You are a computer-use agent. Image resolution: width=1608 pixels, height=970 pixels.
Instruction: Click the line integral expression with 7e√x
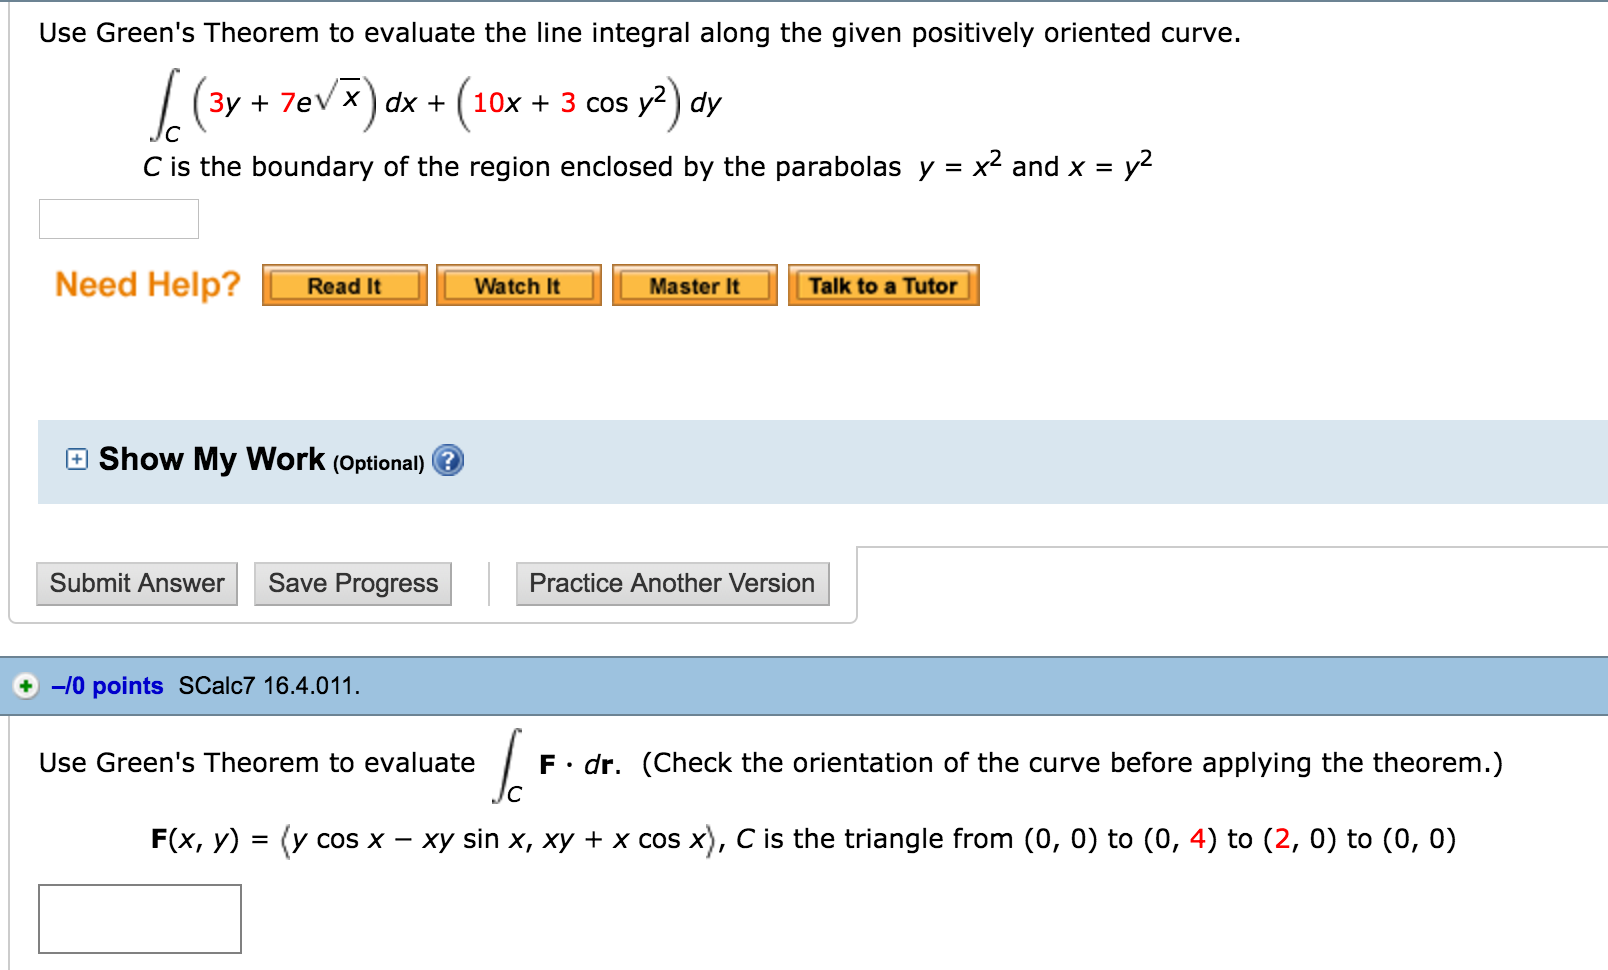pyautogui.click(x=437, y=103)
